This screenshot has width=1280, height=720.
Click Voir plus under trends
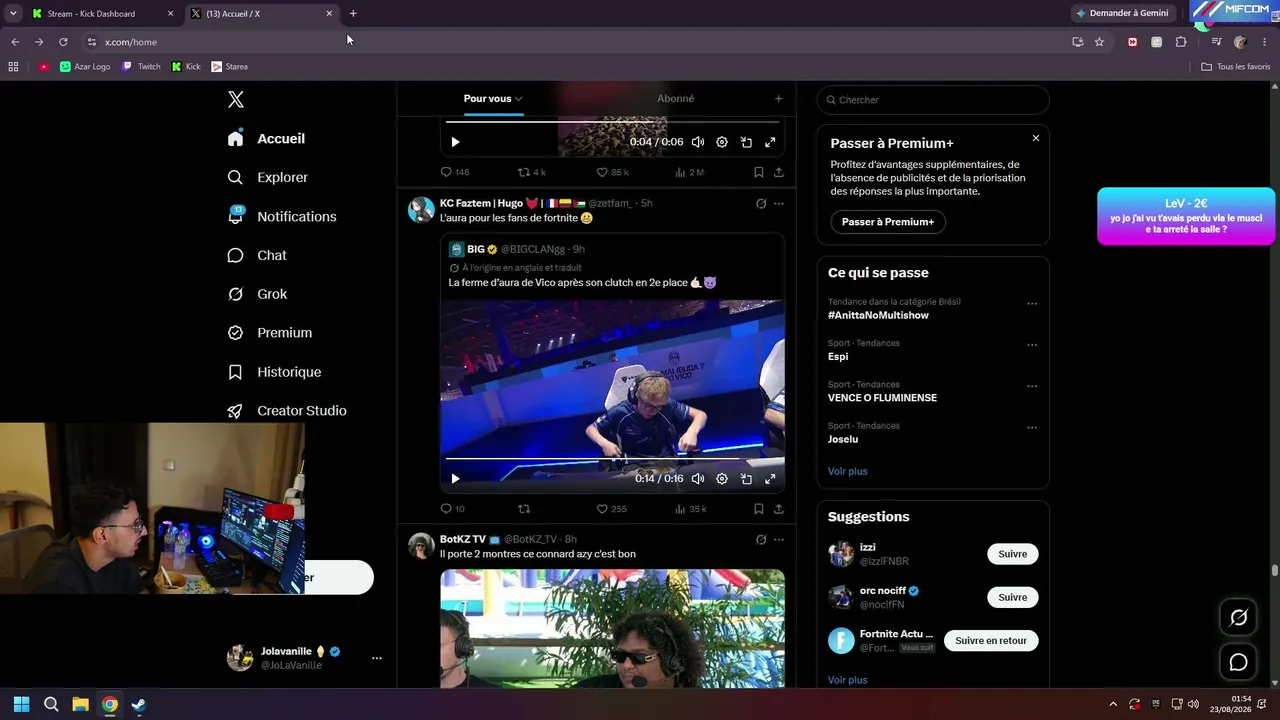848,471
